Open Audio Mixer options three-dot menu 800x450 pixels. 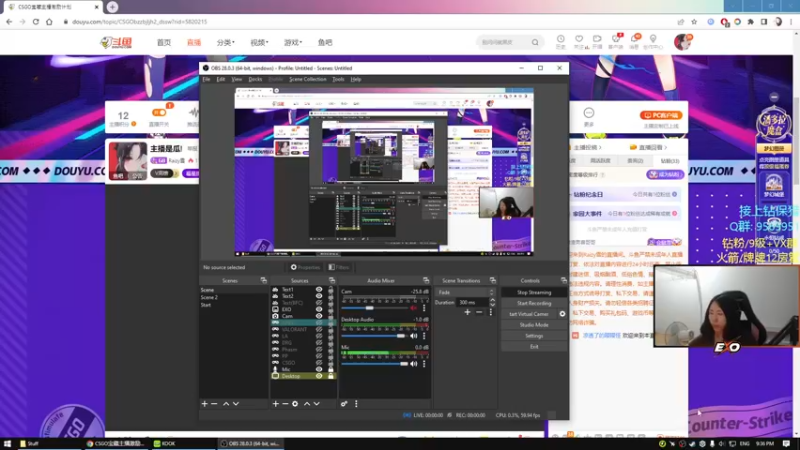(x=356, y=404)
